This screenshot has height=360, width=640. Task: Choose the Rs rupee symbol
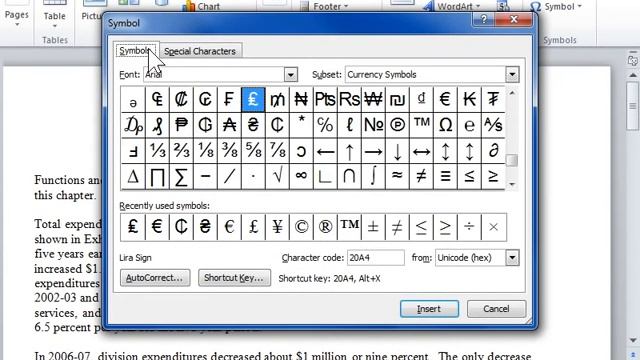point(349,99)
